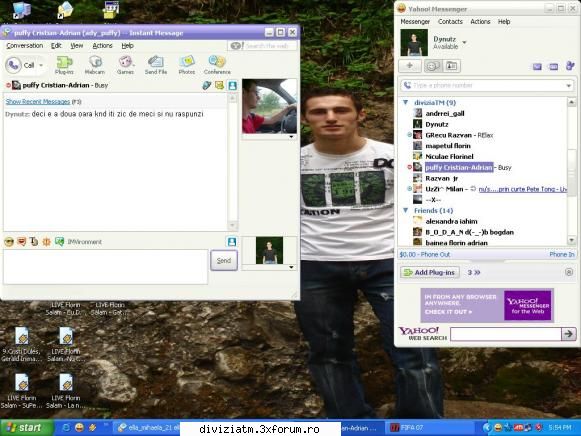Viewport: 581px width, 436px height.
Task: Click the Show Recent Messages link
Action: (x=38, y=101)
